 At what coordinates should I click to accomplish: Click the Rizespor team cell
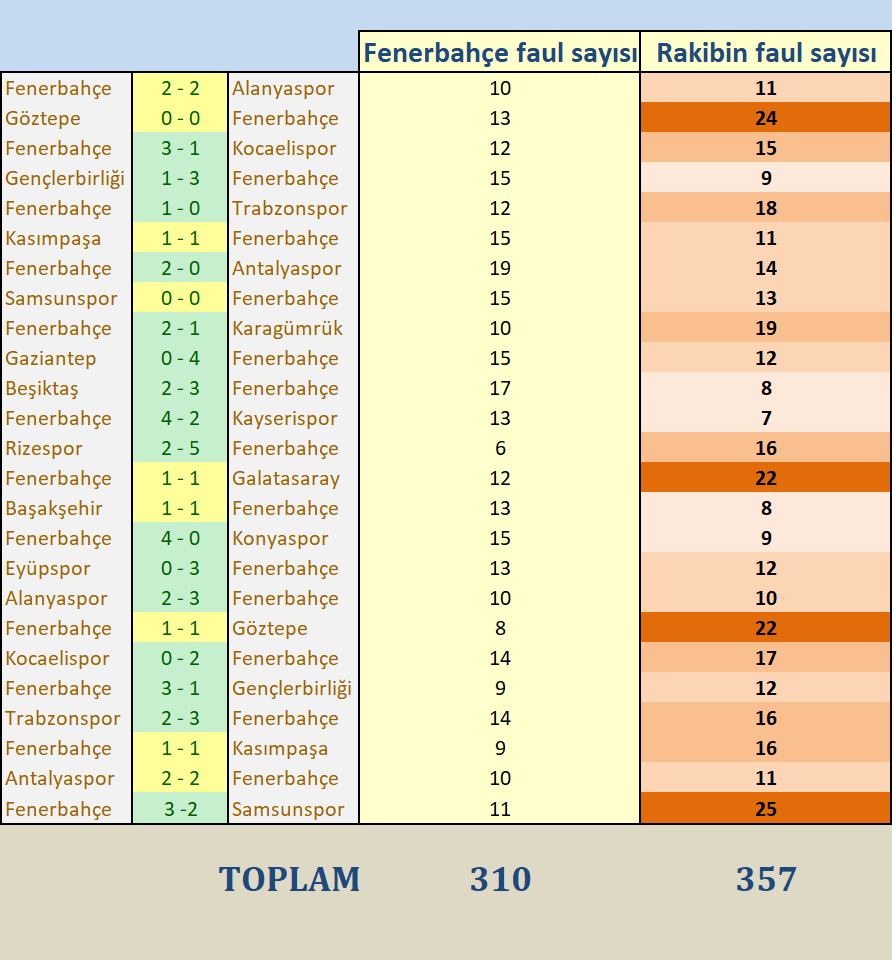(66, 448)
